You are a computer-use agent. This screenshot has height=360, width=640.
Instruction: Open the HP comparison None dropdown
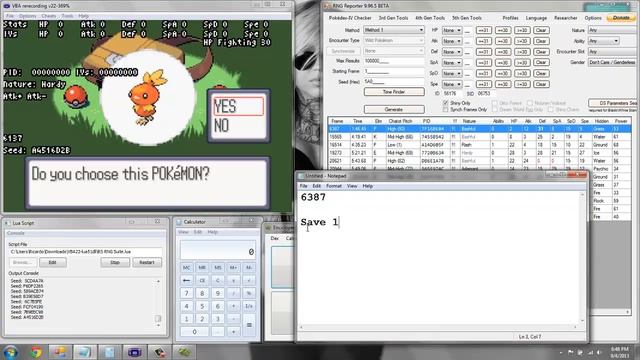click(452, 31)
